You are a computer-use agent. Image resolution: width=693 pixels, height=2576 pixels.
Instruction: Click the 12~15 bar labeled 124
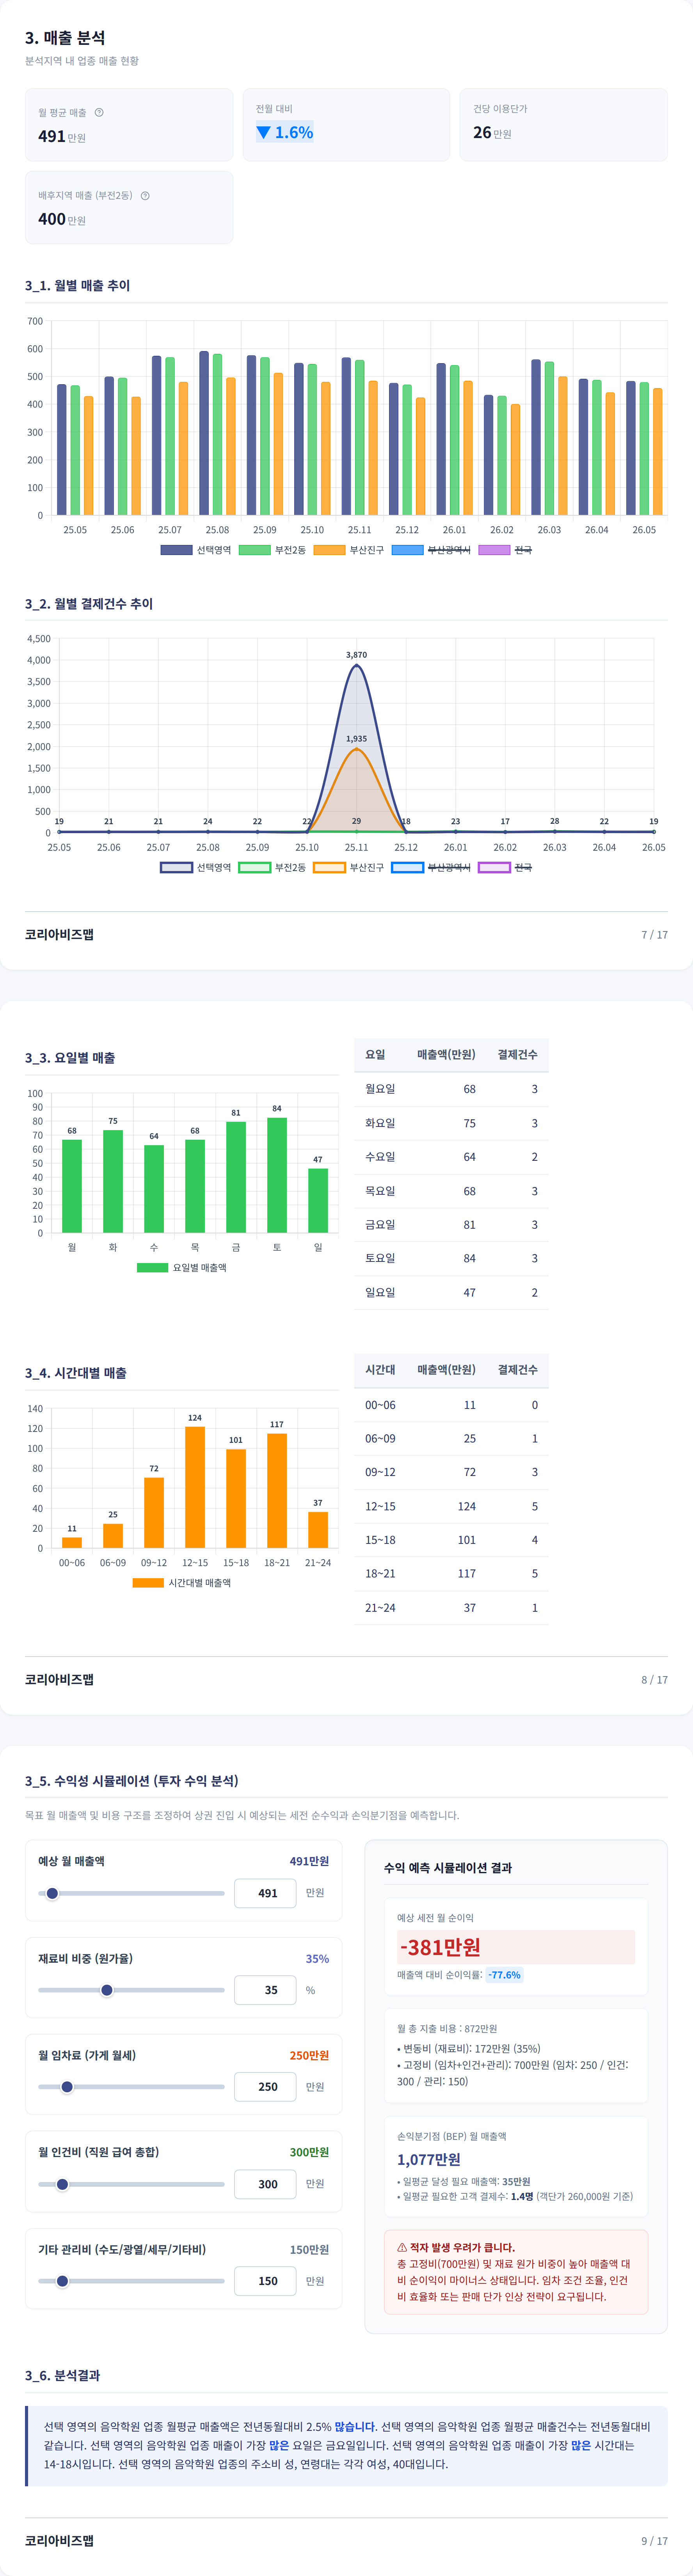tap(195, 1487)
